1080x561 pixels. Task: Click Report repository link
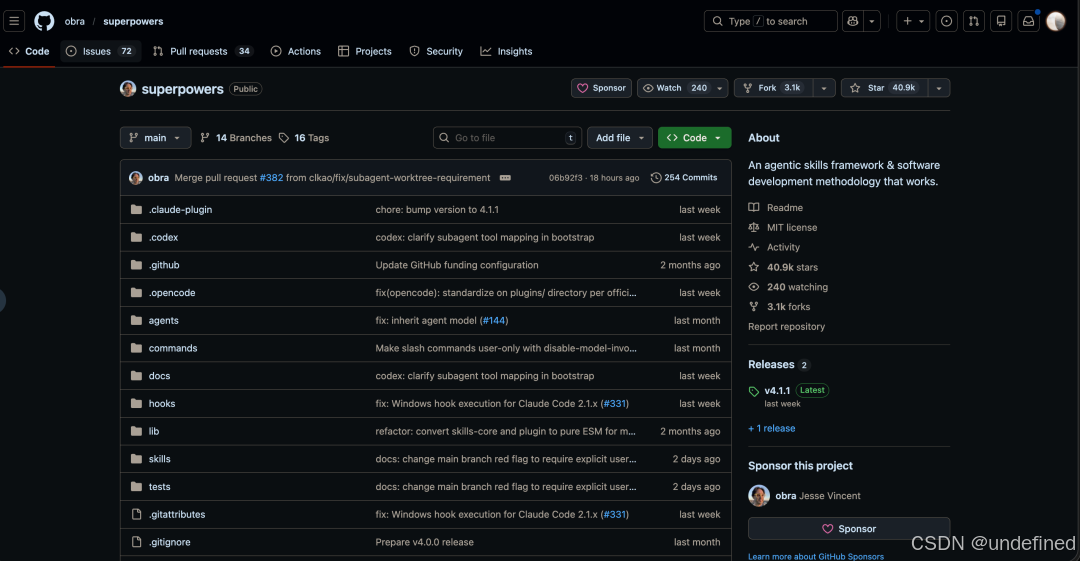pyautogui.click(x=787, y=327)
